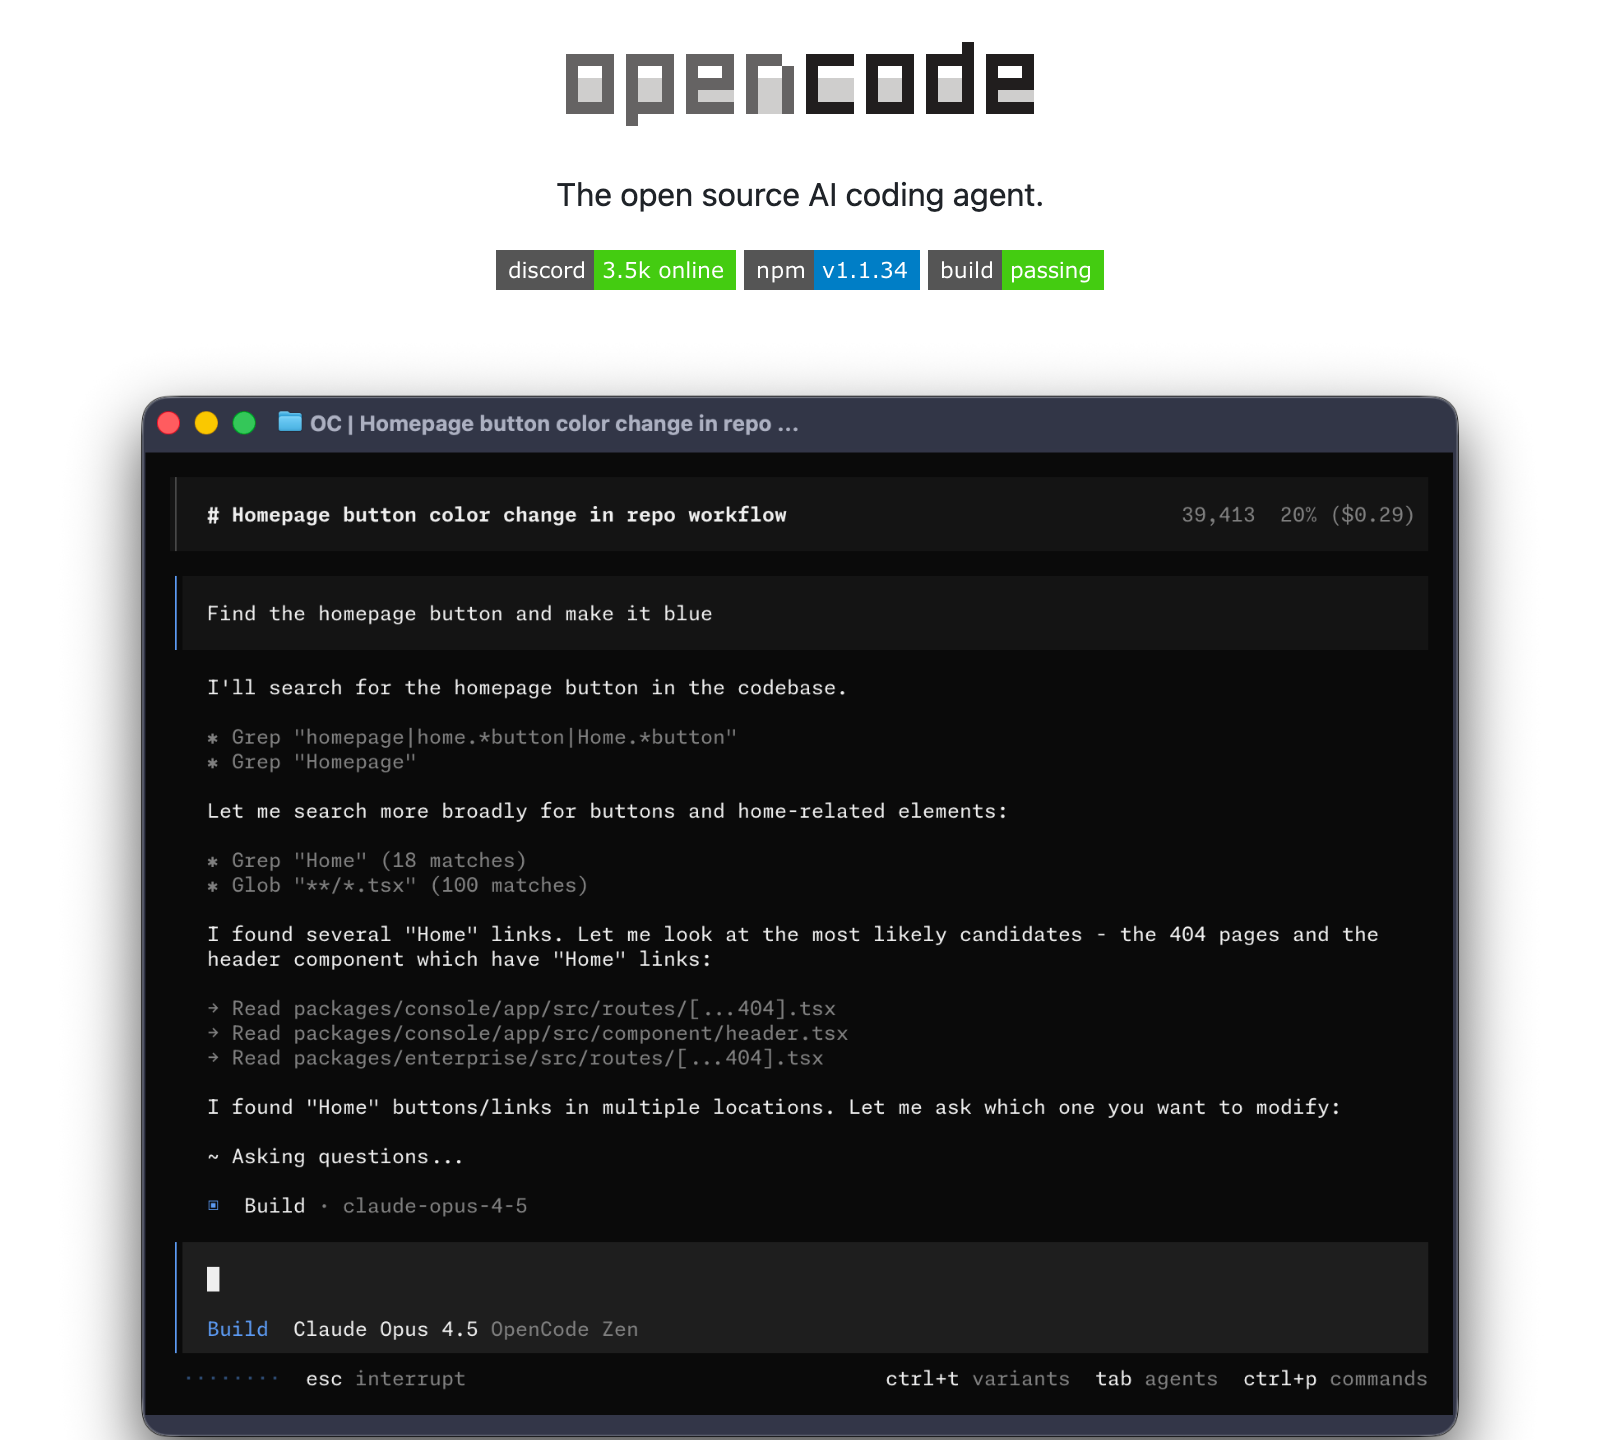This screenshot has height=1440, width=1600.
Task: Click the red close window dot
Action: pyautogui.click(x=169, y=423)
